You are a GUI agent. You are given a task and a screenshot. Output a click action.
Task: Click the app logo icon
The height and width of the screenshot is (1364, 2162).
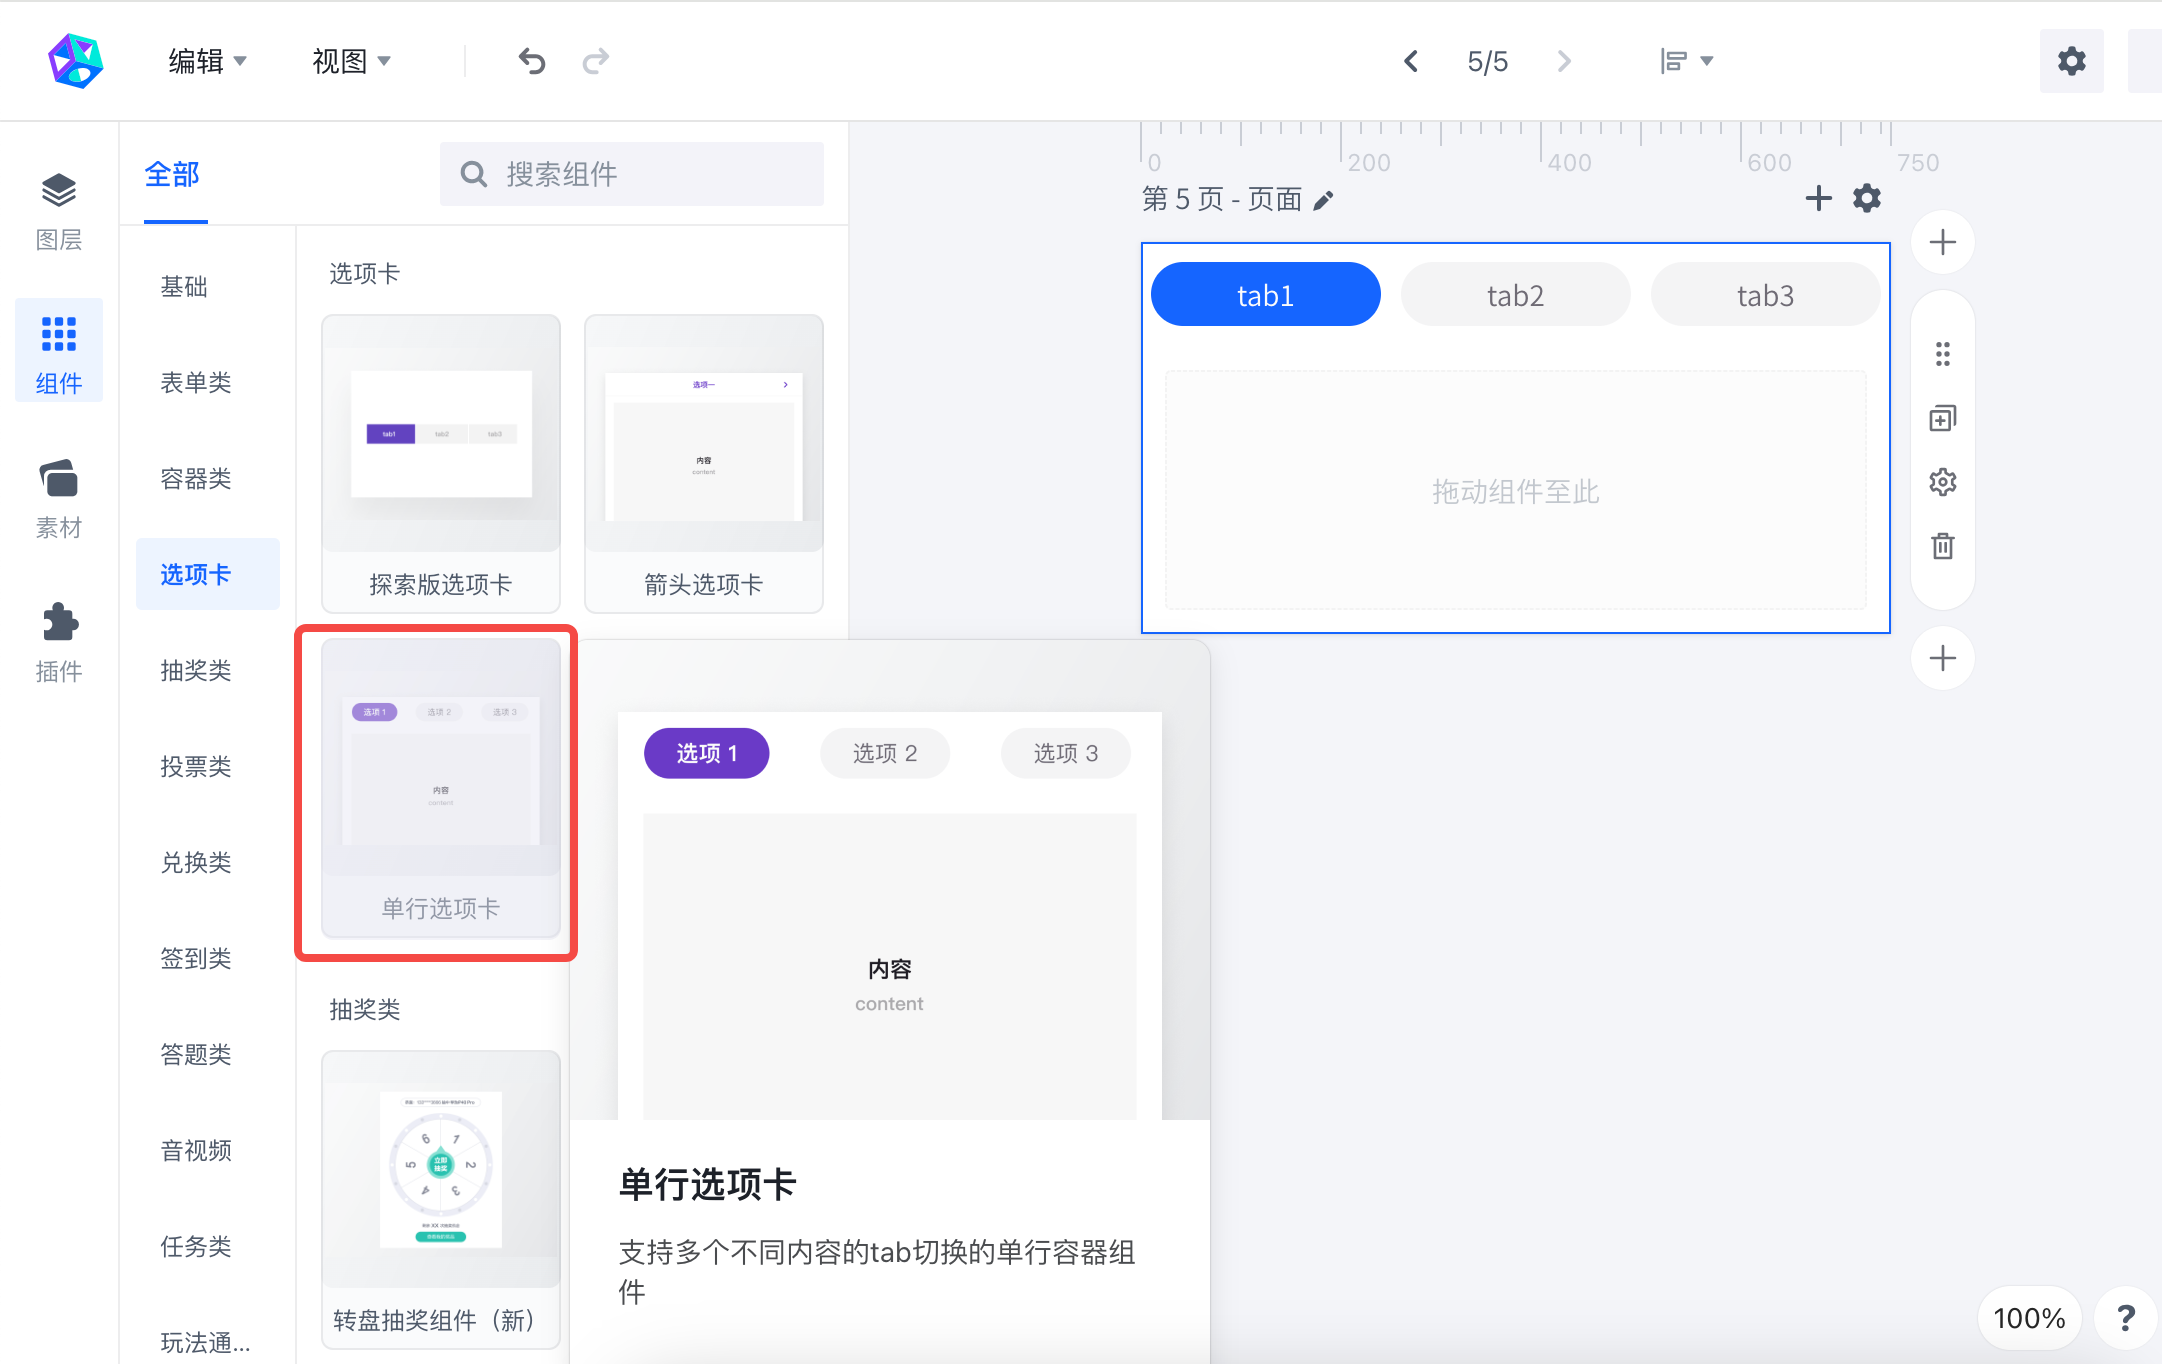point(75,61)
